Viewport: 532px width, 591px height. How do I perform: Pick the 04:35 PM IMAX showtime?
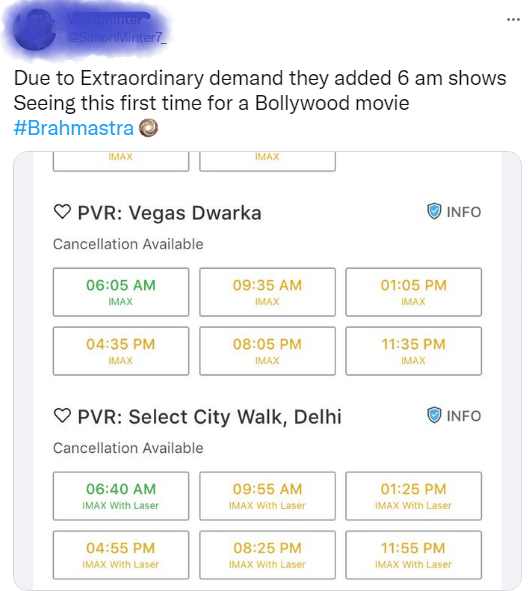click(121, 351)
